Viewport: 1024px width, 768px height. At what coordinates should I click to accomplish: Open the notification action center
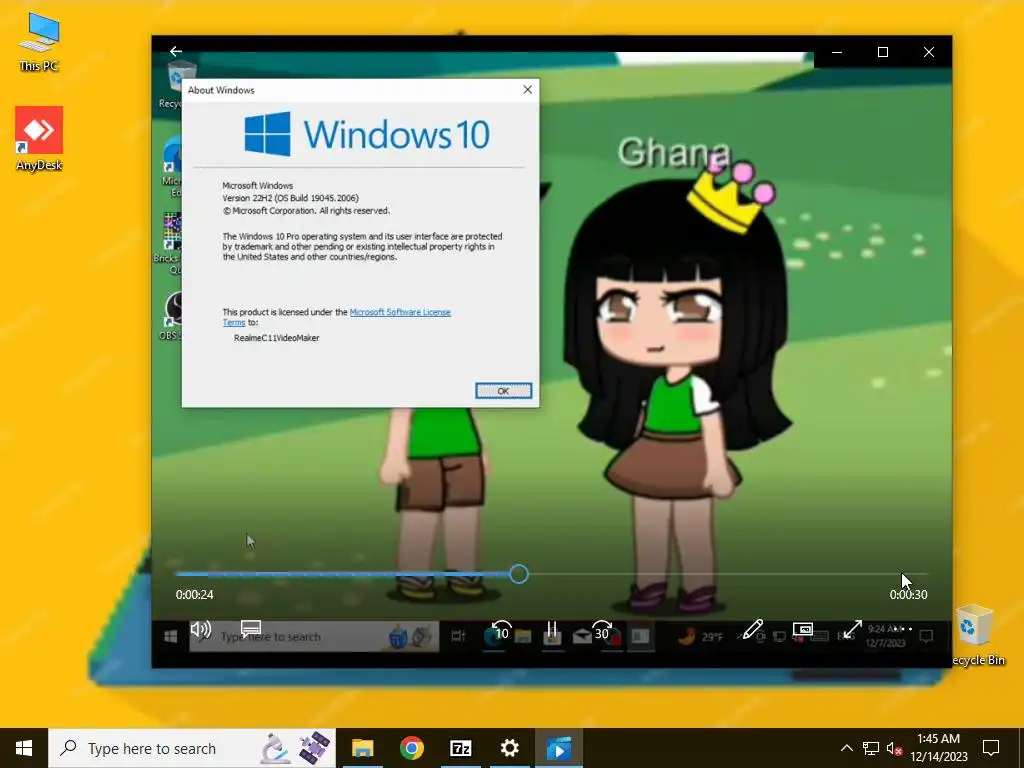pyautogui.click(x=991, y=748)
